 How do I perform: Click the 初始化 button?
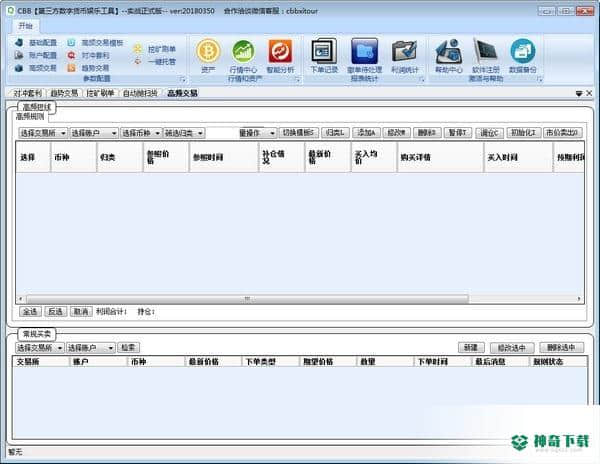pyautogui.click(x=524, y=133)
